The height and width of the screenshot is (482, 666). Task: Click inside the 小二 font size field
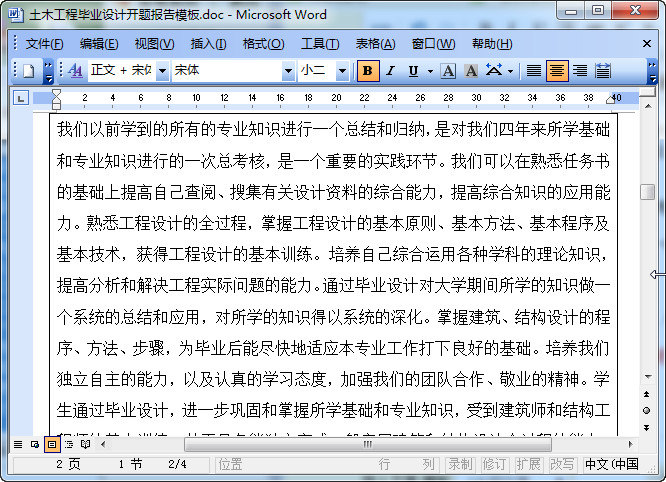317,70
